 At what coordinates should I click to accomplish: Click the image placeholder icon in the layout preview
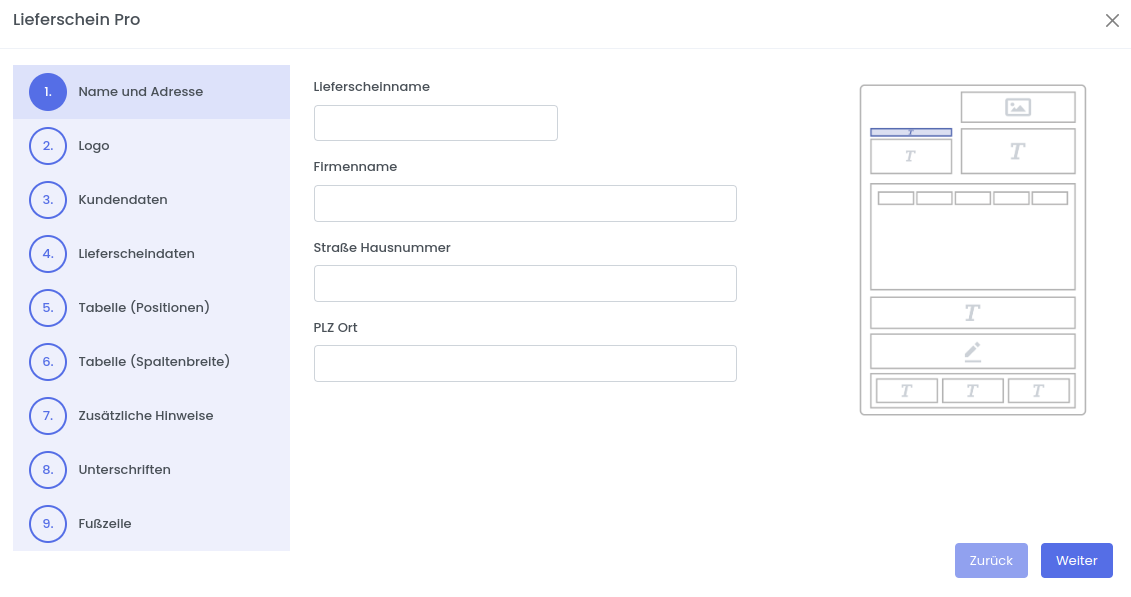[x=1018, y=107]
